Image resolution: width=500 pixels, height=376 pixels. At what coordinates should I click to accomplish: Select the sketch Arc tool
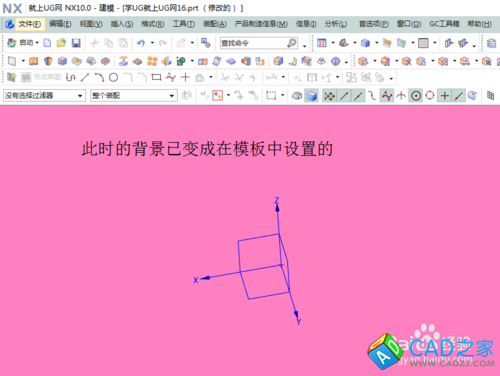pyautogui.click(x=99, y=77)
